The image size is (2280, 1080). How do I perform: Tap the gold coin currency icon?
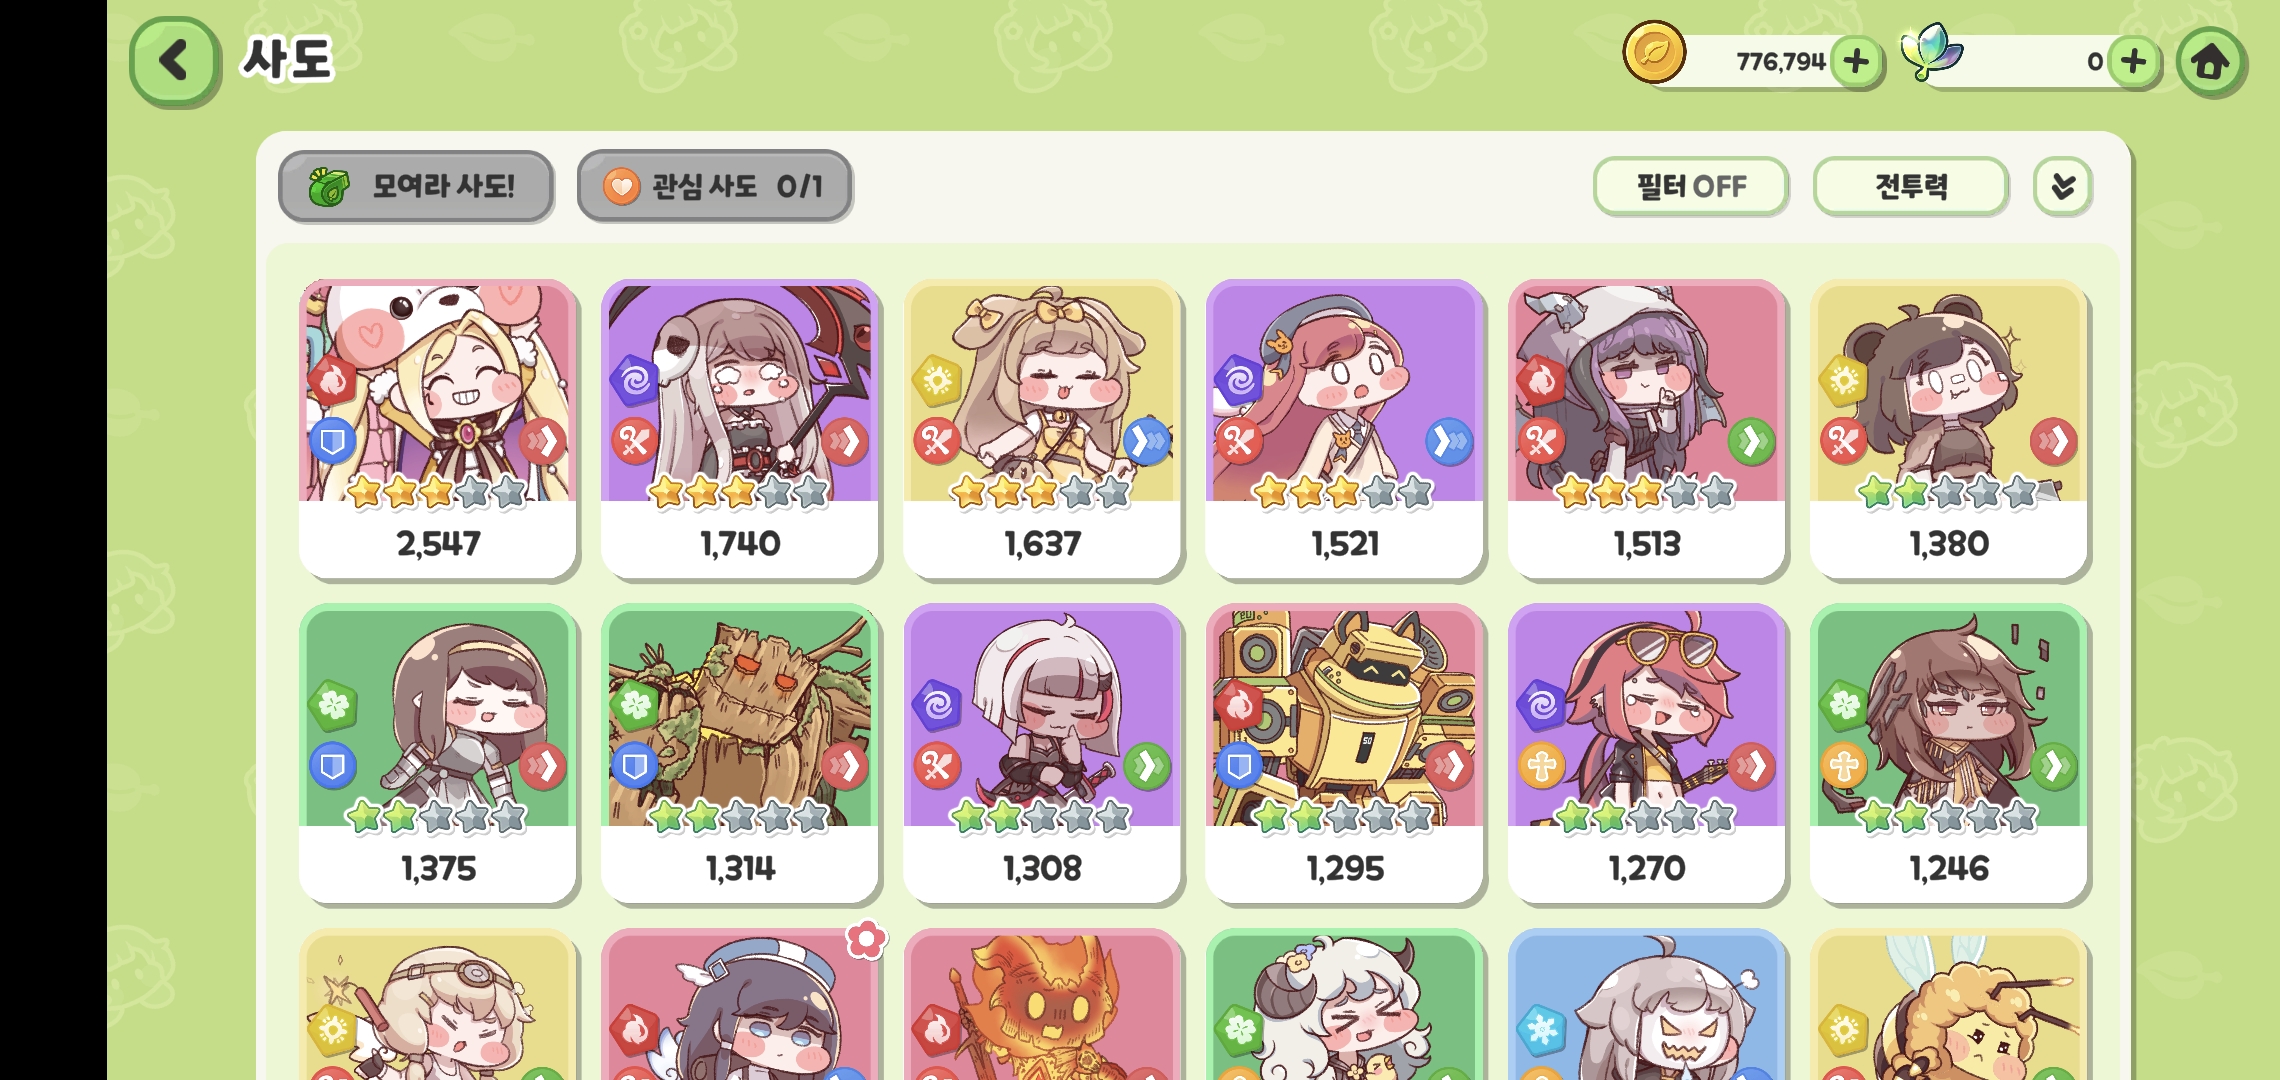tap(1654, 52)
